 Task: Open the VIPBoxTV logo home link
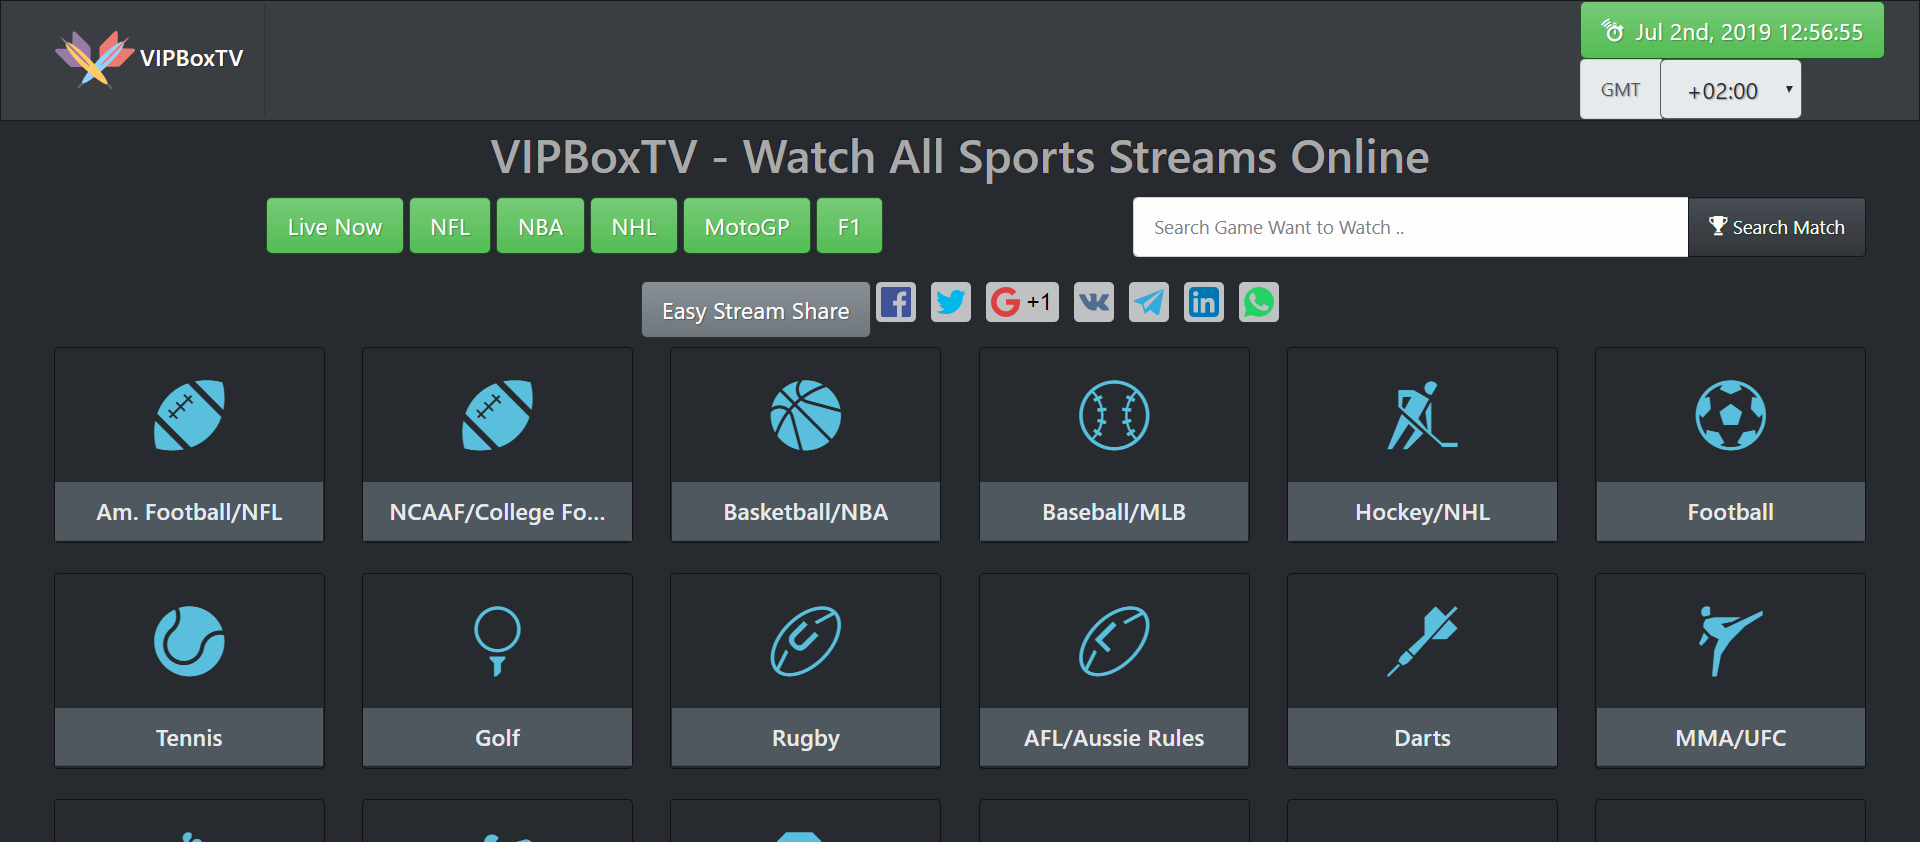(149, 58)
